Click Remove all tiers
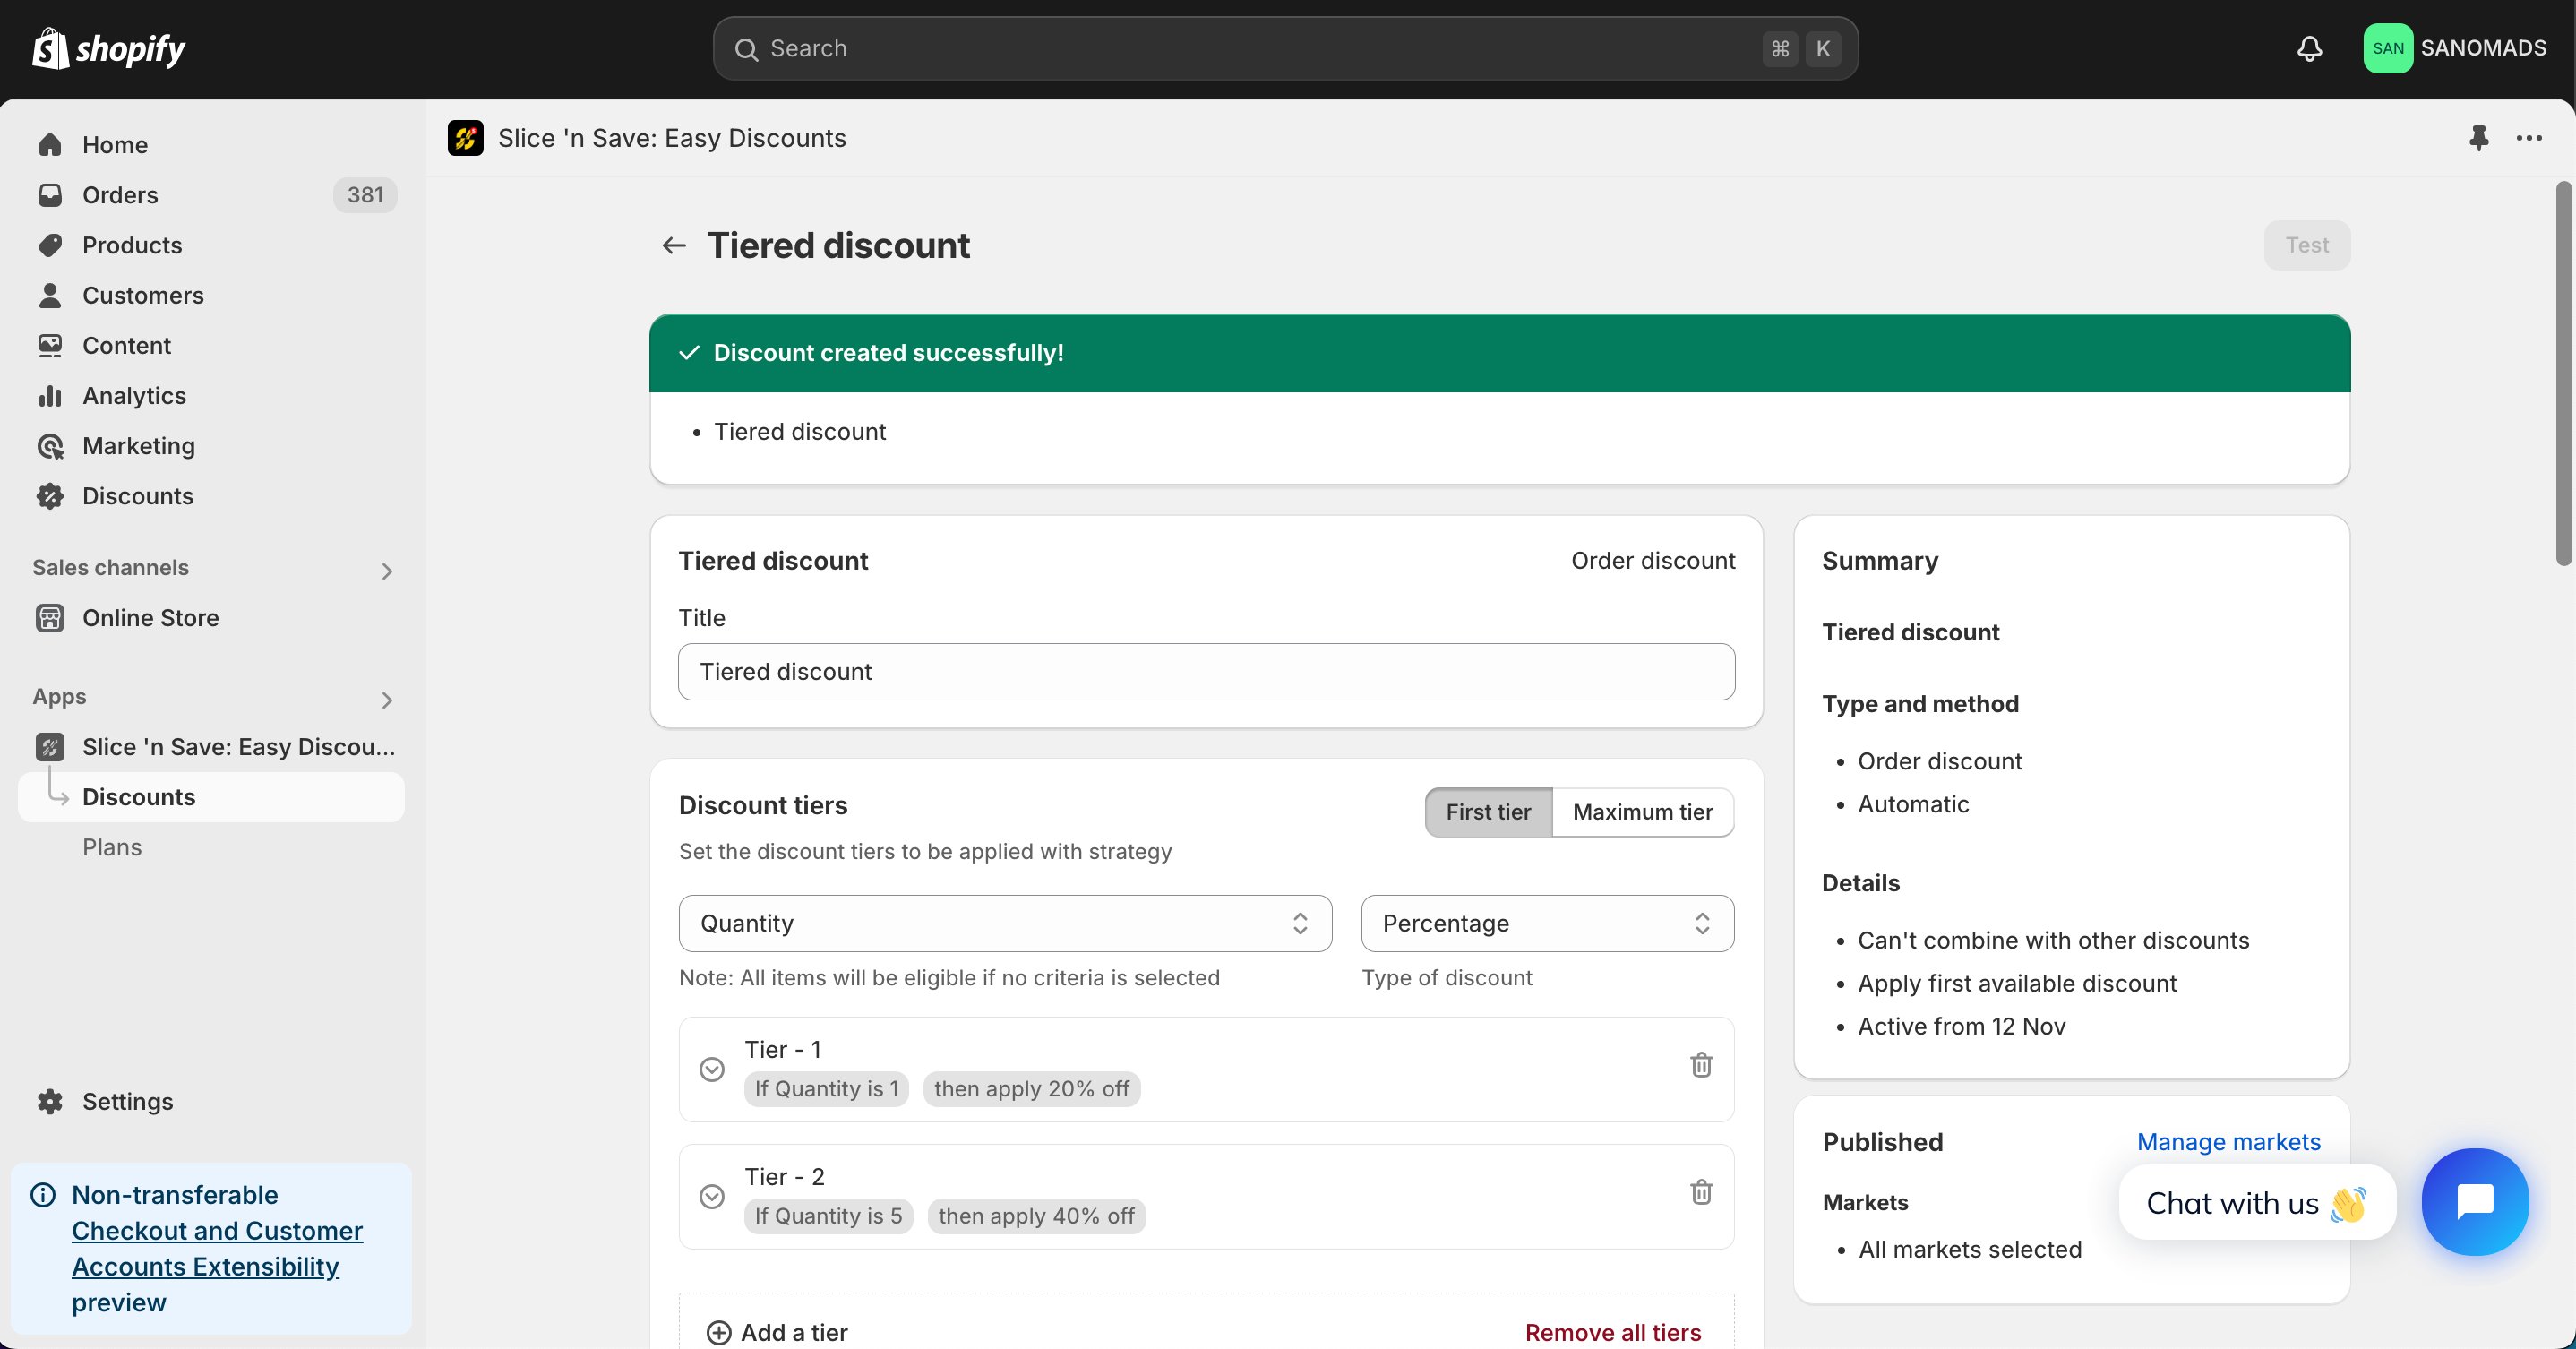This screenshot has width=2576, height=1349. (1612, 1333)
